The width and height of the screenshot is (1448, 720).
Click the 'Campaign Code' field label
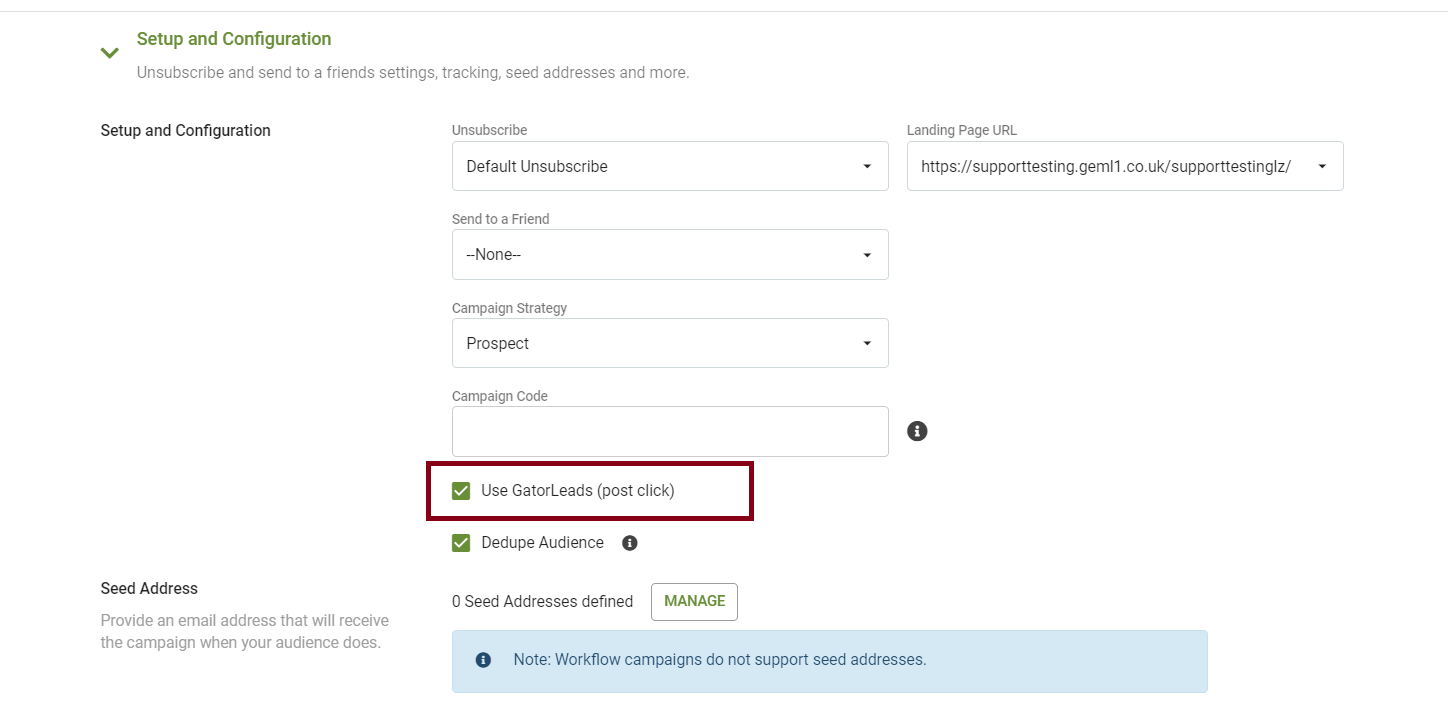coord(500,396)
